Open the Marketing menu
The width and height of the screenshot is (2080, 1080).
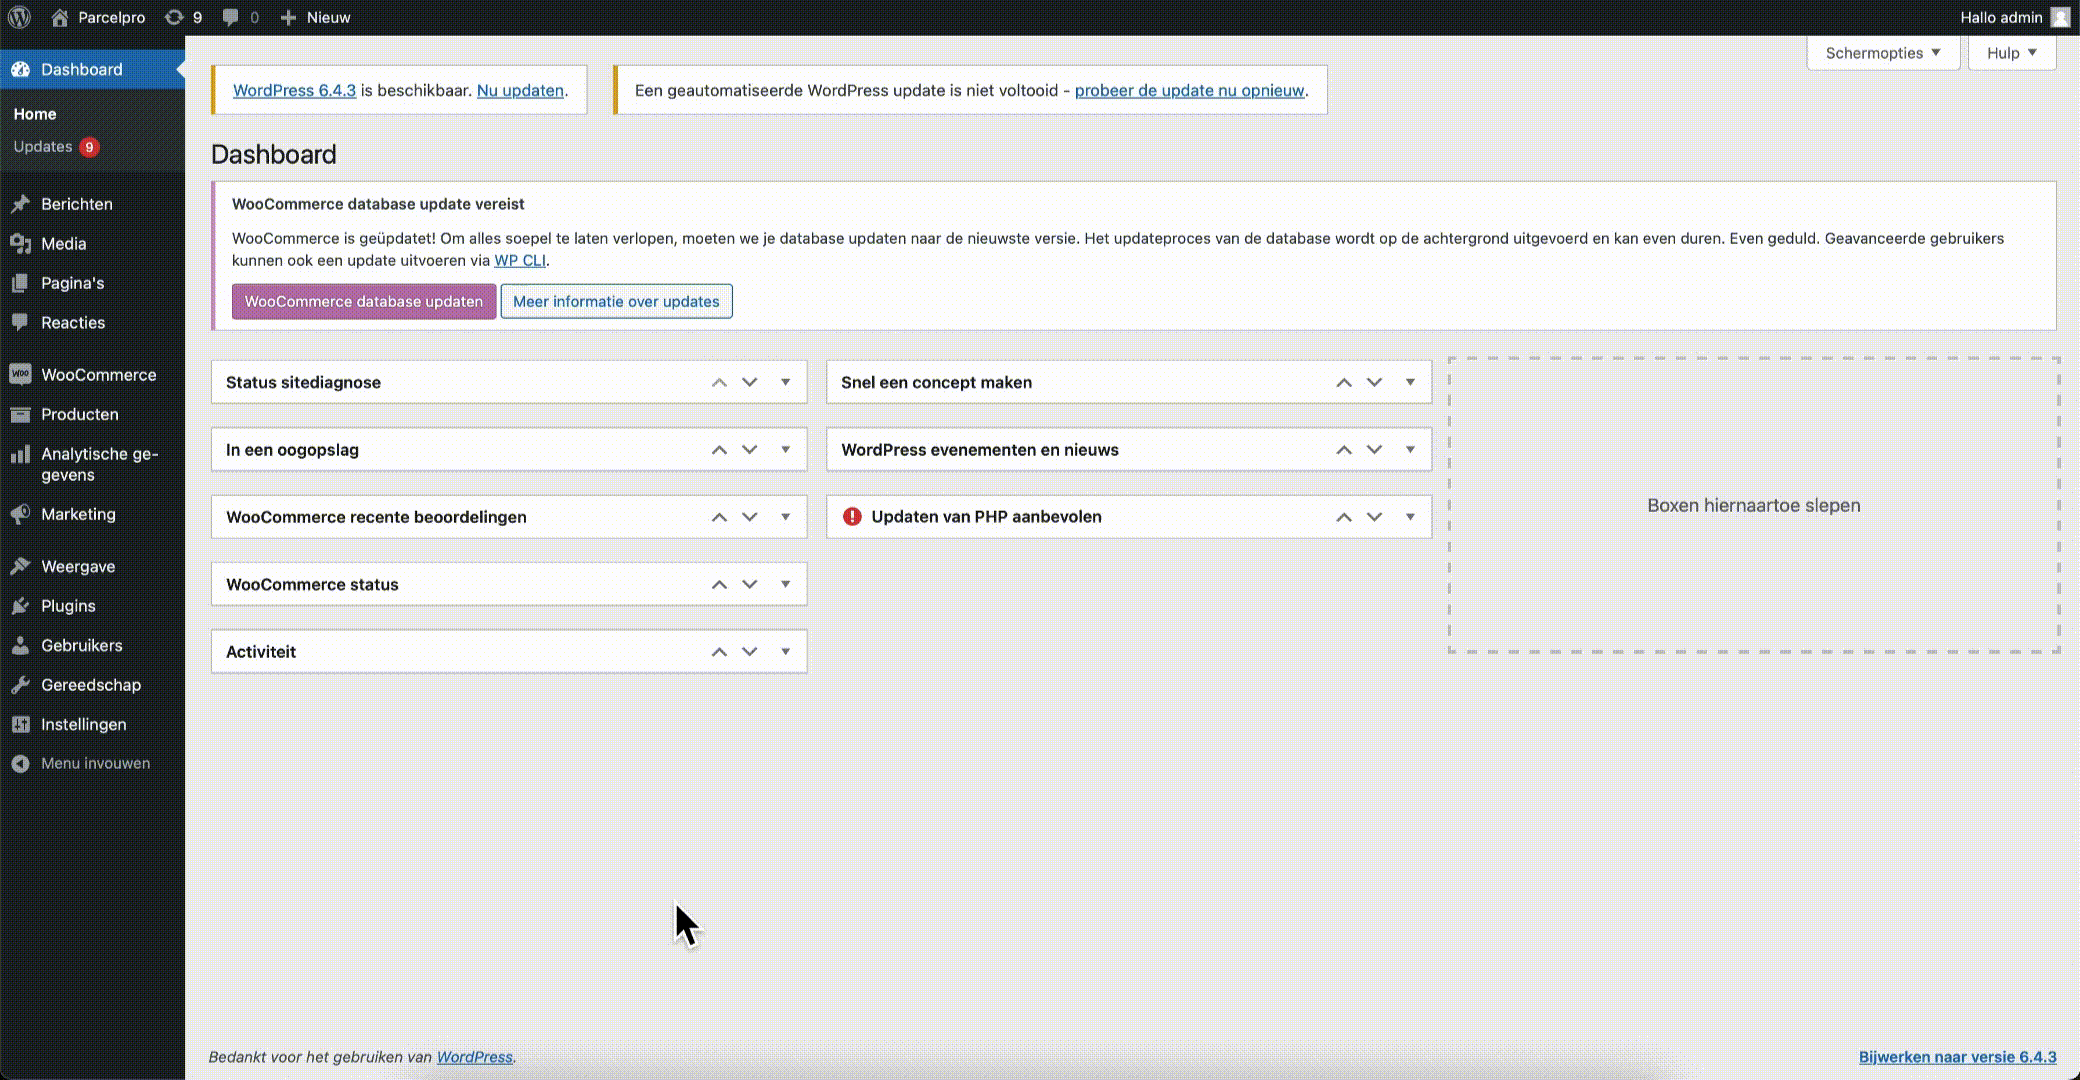pyautogui.click(x=92, y=514)
